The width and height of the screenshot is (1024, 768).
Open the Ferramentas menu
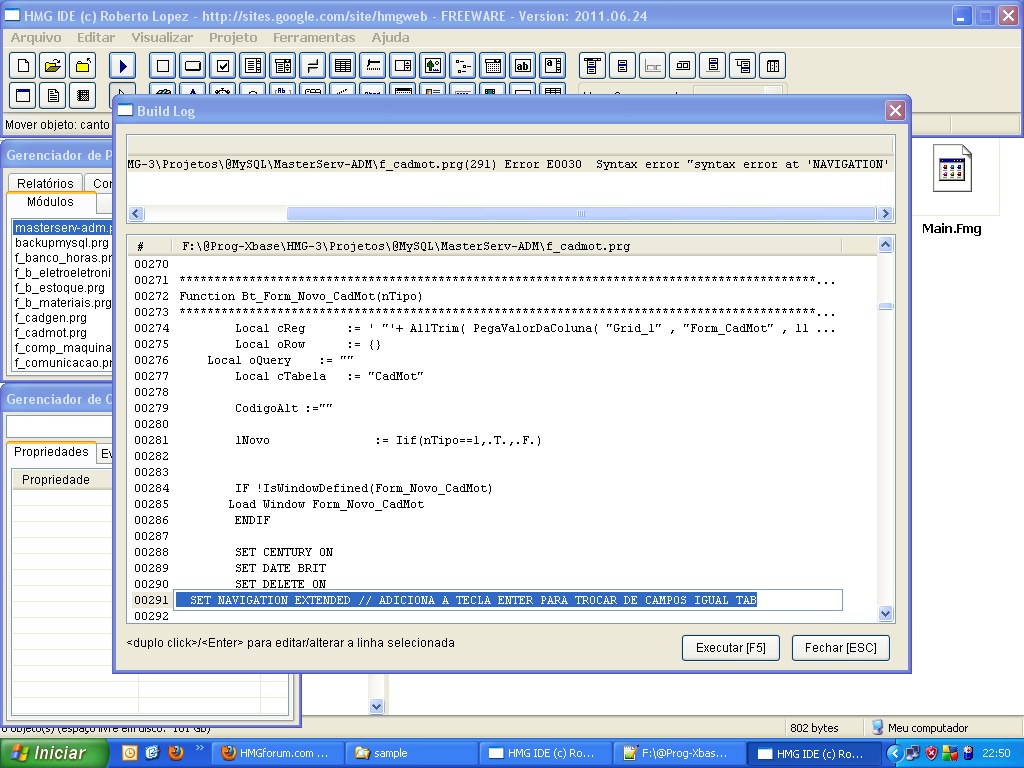pyautogui.click(x=314, y=37)
